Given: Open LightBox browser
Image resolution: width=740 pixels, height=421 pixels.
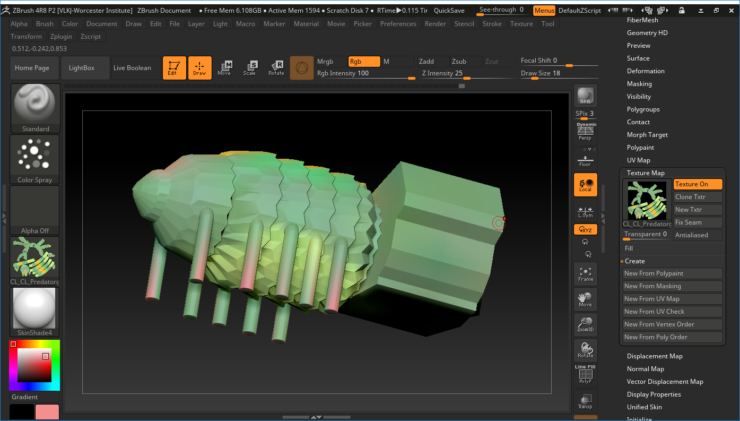Looking at the screenshot, I should 83,68.
